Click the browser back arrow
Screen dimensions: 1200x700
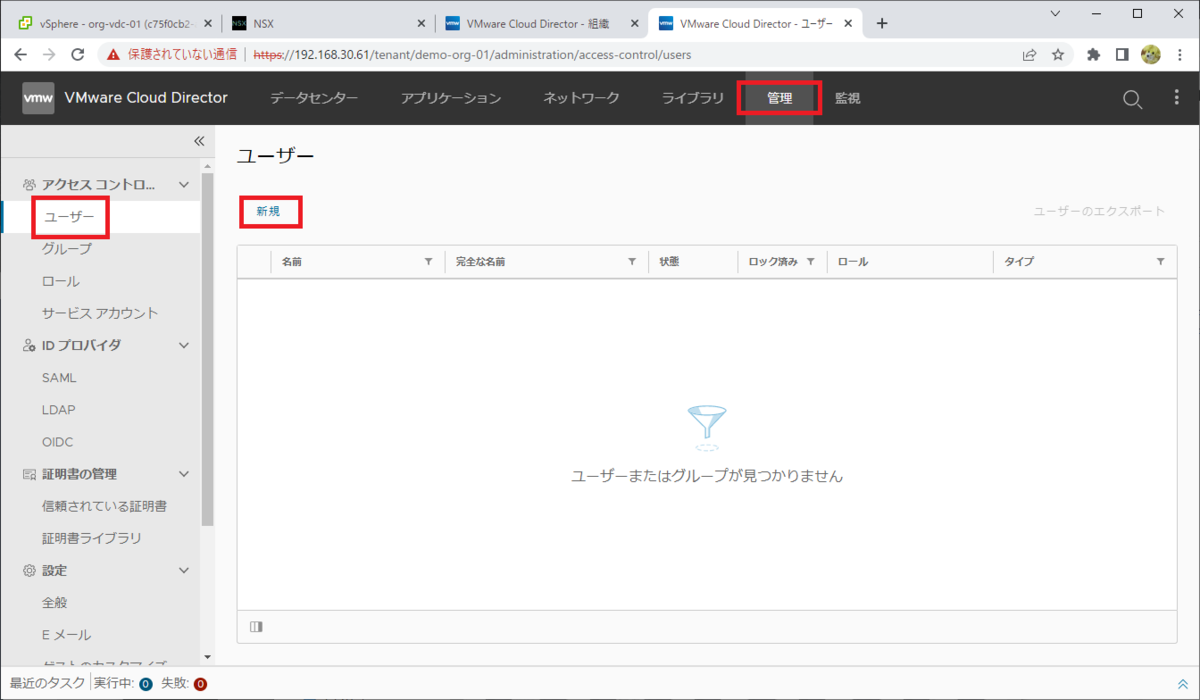(21, 55)
